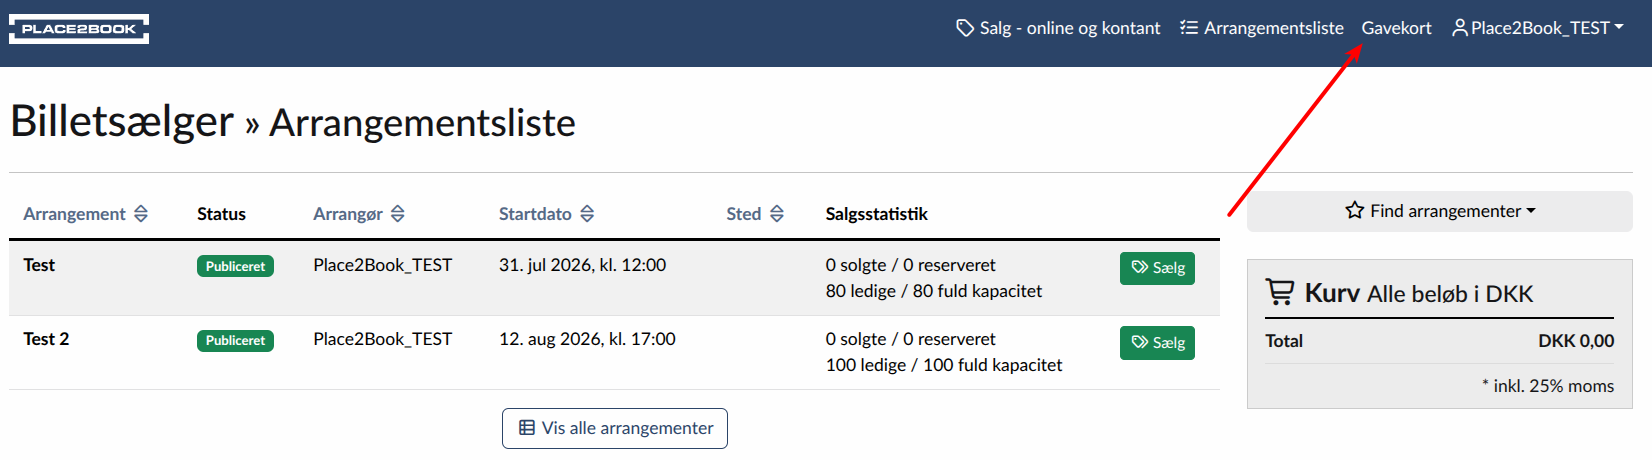
Task: Click the Vis alle arrangementer button
Action: click(x=615, y=428)
